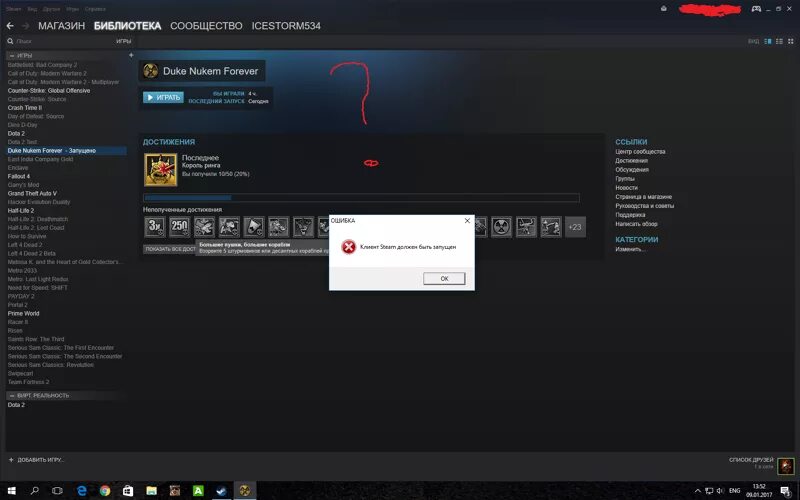Viewport: 800px width, 500px height.
Task: Select Crash Time II in the library
Action: (x=24, y=108)
